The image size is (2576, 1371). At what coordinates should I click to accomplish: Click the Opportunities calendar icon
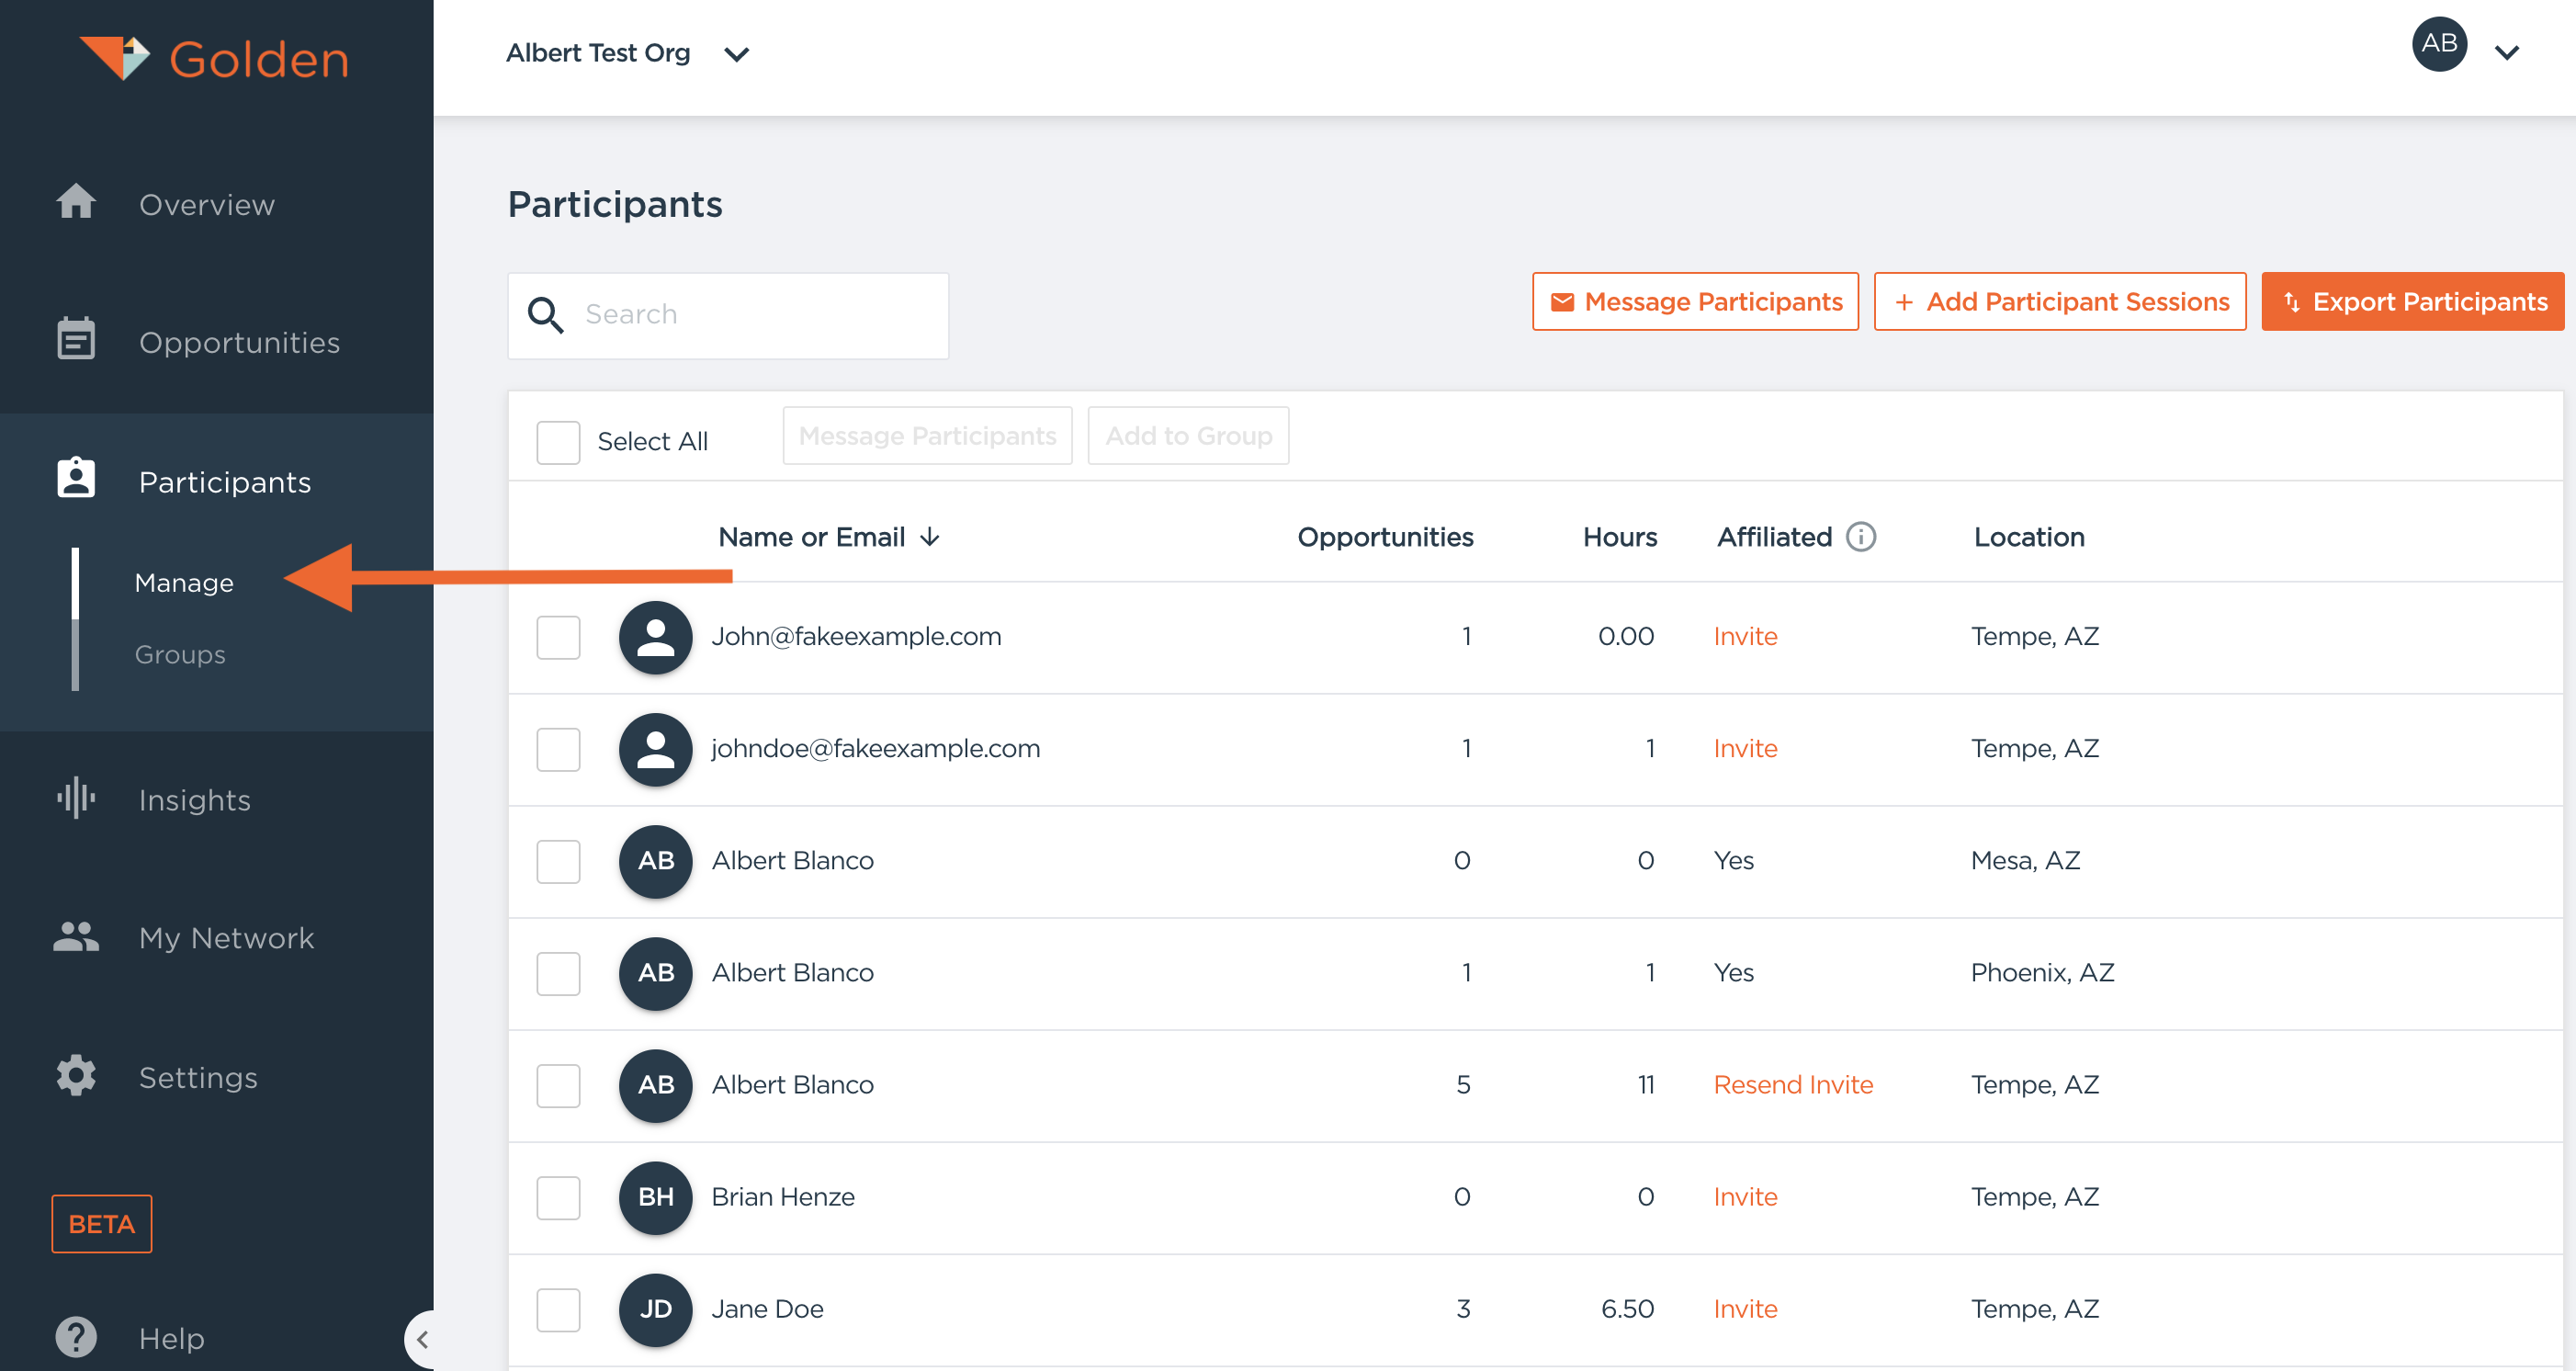pyautogui.click(x=76, y=340)
